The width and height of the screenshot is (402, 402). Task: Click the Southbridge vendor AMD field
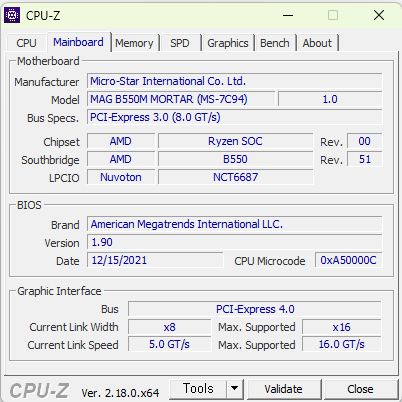point(121,159)
